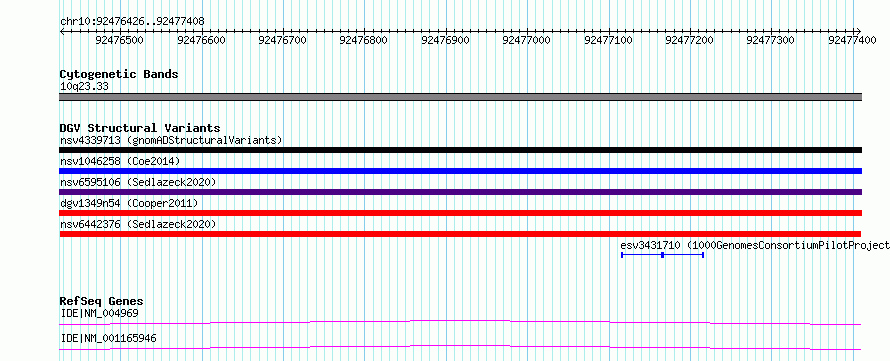Click the small blue esv3431710 variant glyph
This screenshot has height=361, width=890.
pyautogui.click(x=662, y=255)
